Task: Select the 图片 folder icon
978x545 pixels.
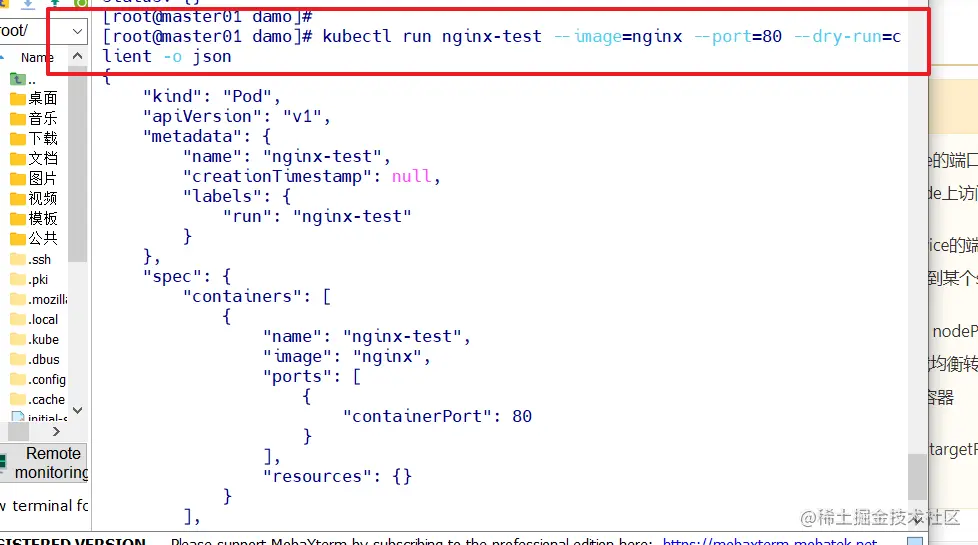Action: pyautogui.click(x=17, y=179)
